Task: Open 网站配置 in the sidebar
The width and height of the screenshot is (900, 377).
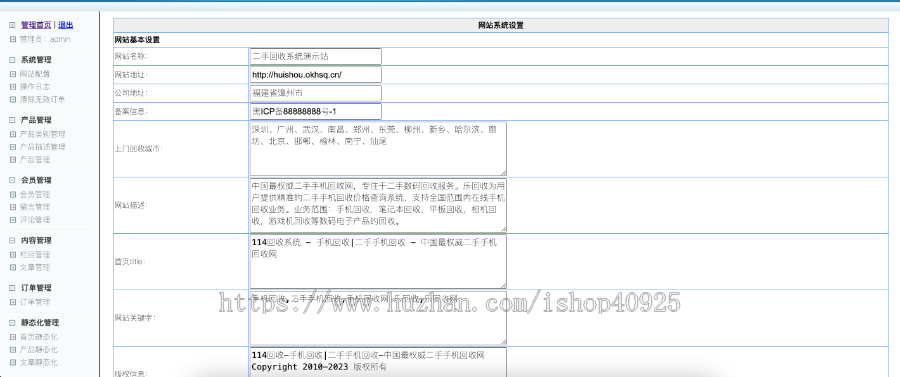Action: point(35,74)
